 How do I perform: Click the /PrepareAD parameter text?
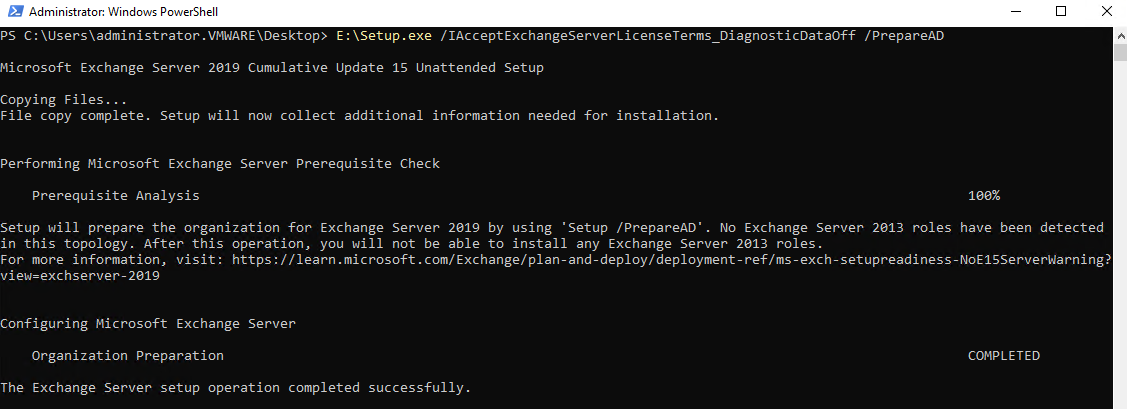pyautogui.click(x=904, y=36)
